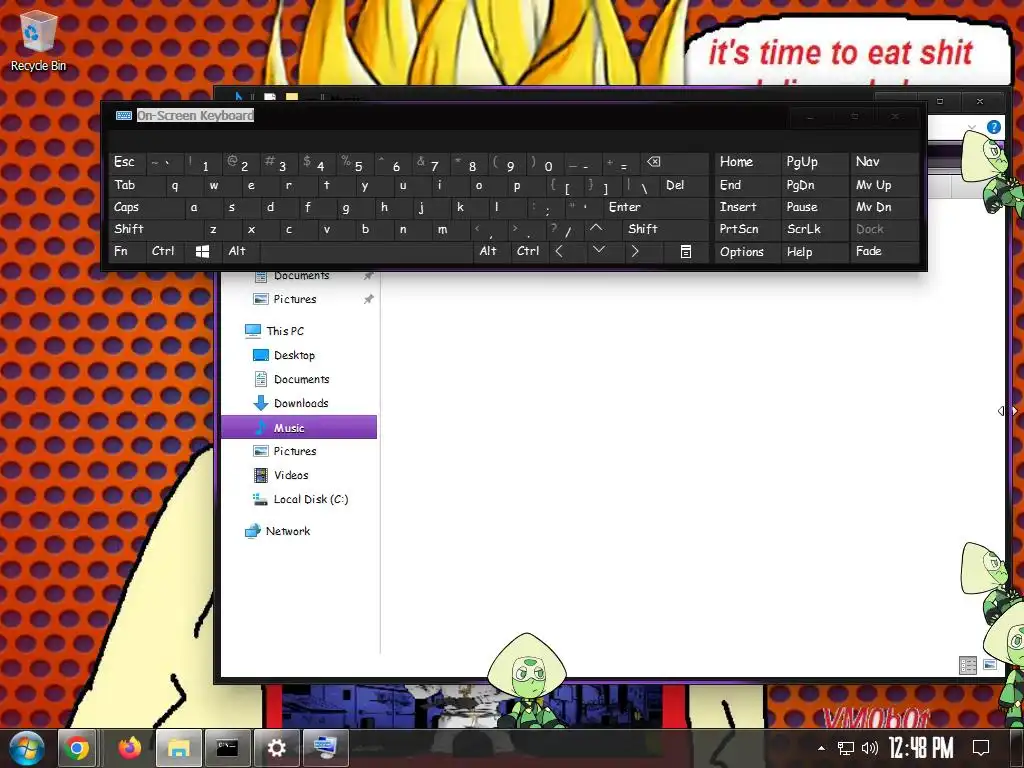Toggle the left Ctrl key
Image resolution: width=1024 pixels, height=768 pixels.
tap(163, 251)
